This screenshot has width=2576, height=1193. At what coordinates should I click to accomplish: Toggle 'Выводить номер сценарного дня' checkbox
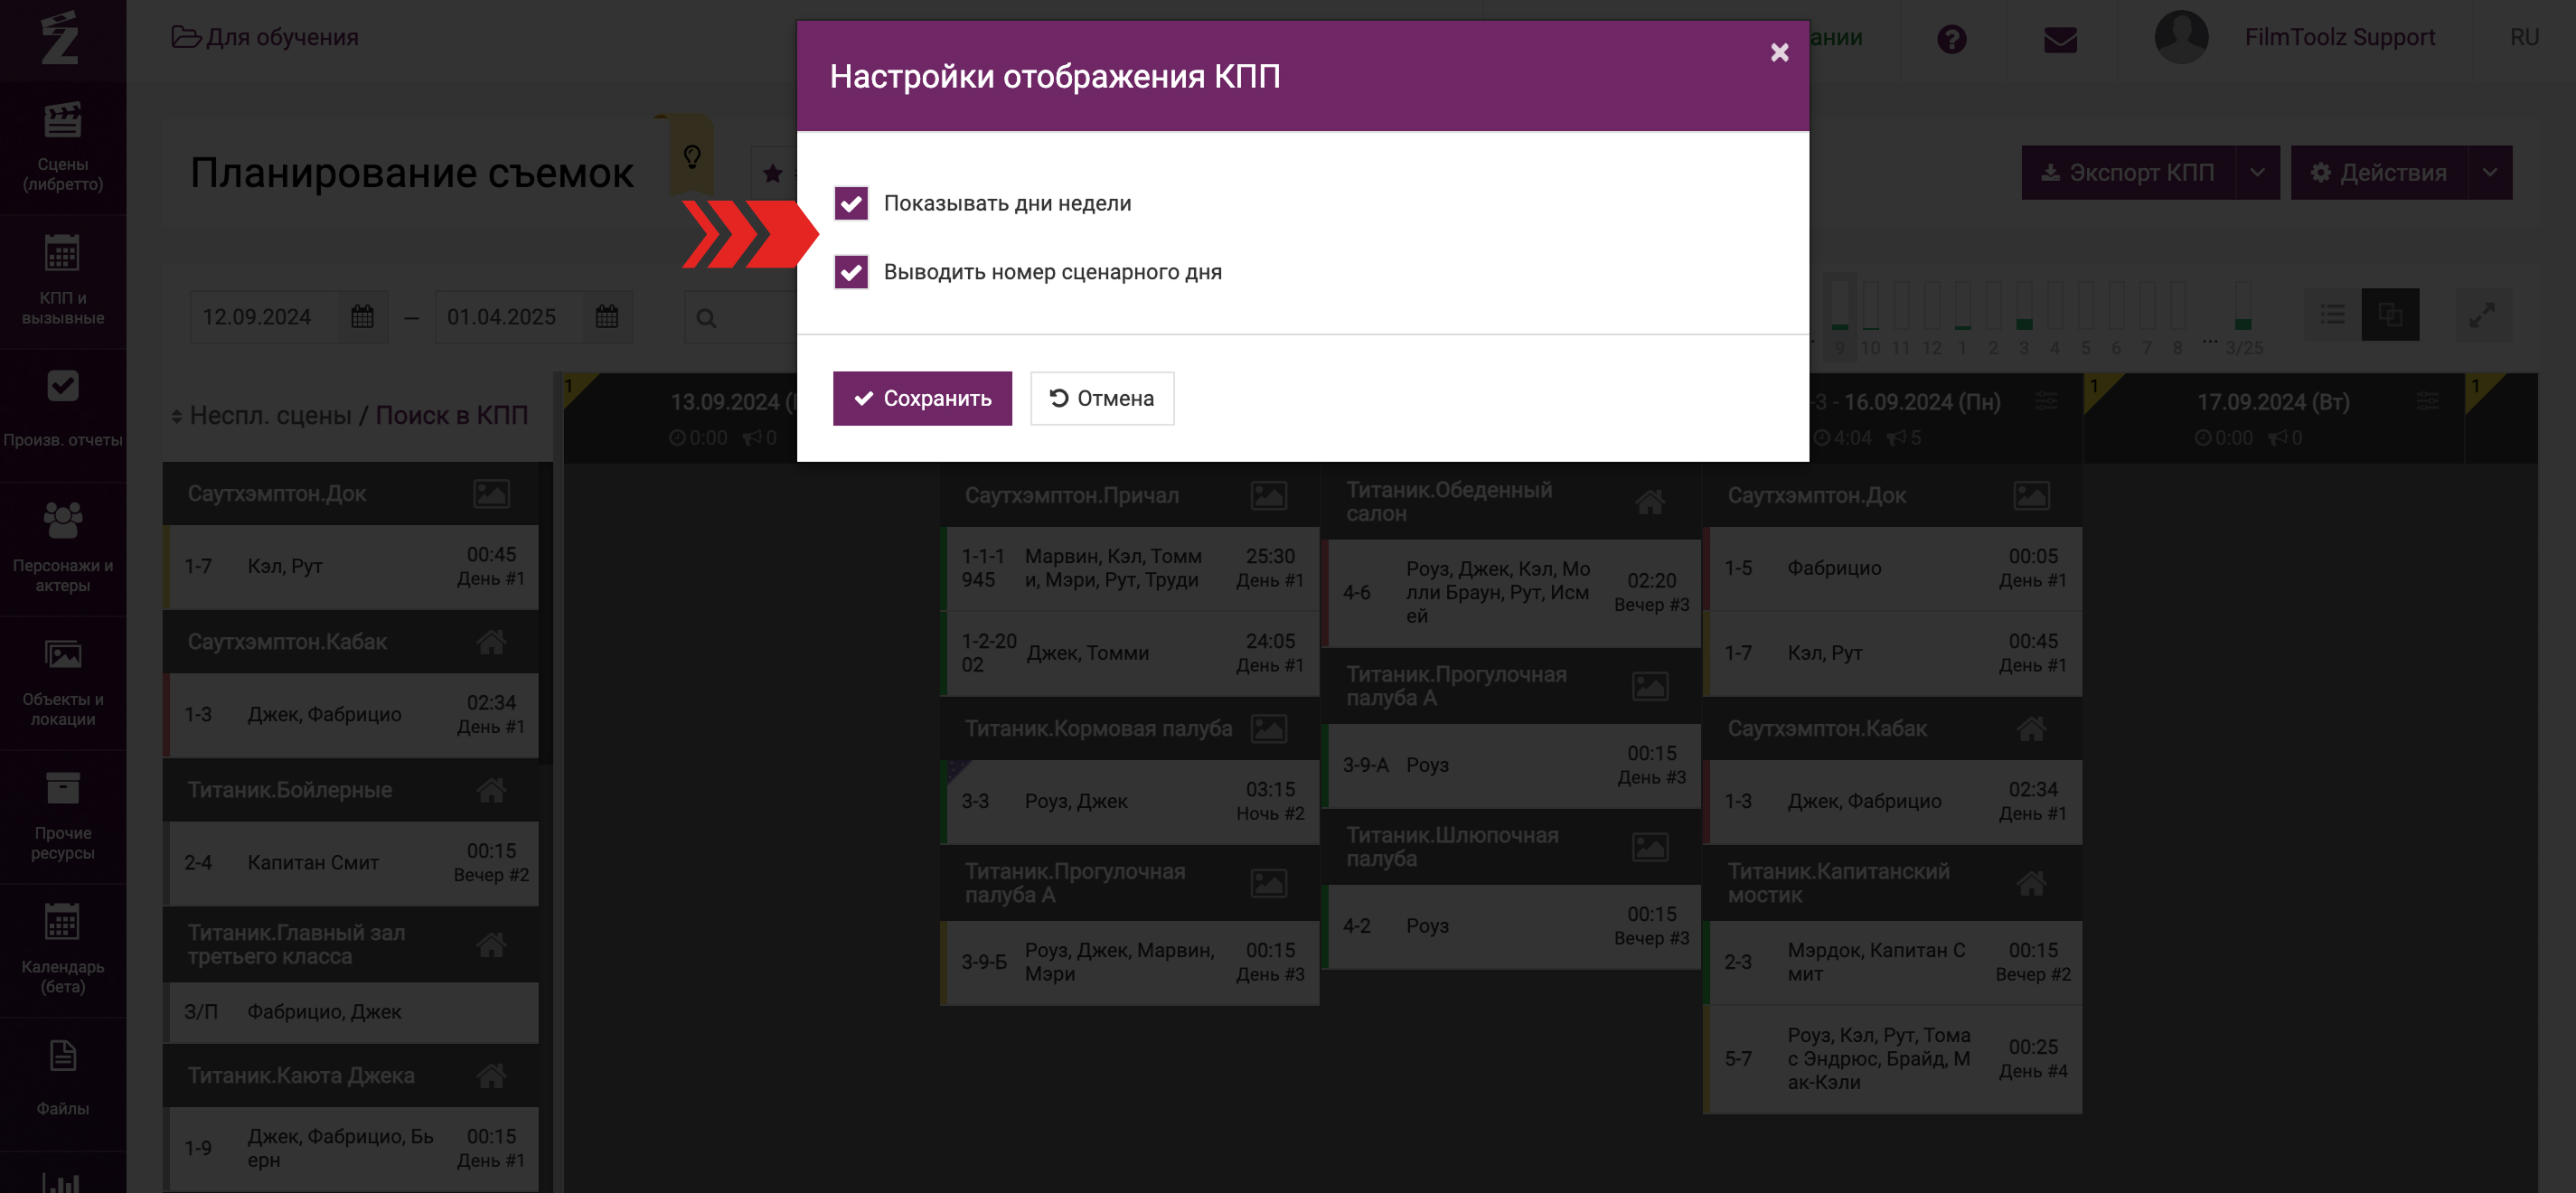click(x=851, y=272)
